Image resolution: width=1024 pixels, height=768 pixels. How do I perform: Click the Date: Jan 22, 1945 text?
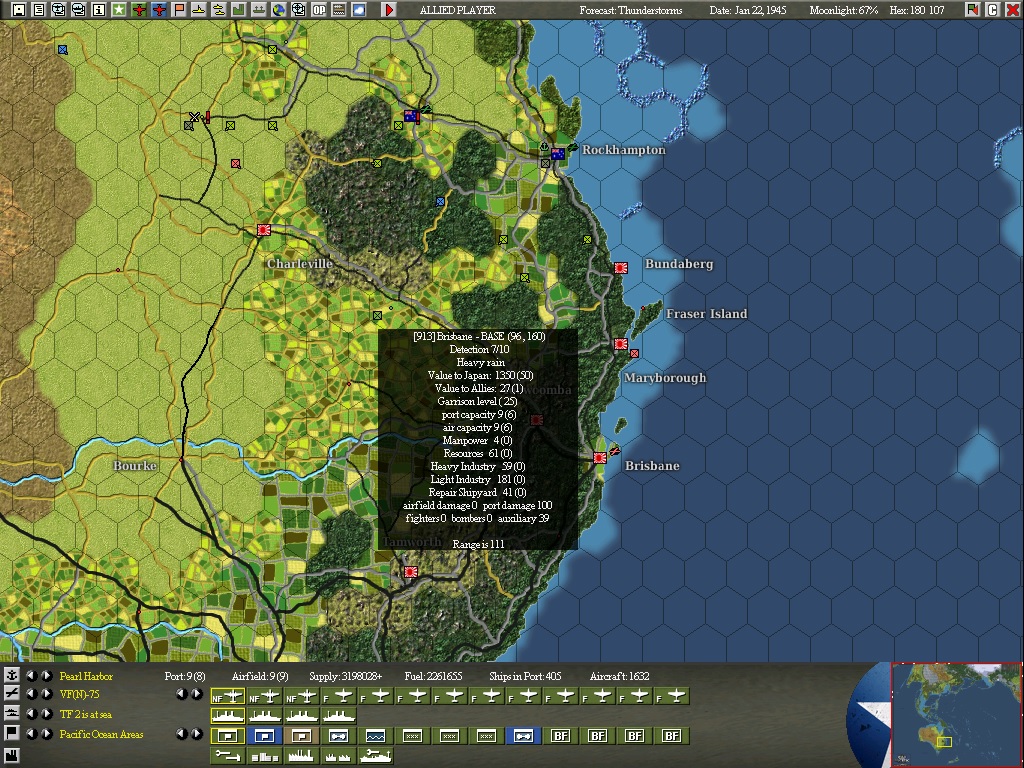pyautogui.click(x=748, y=10)
